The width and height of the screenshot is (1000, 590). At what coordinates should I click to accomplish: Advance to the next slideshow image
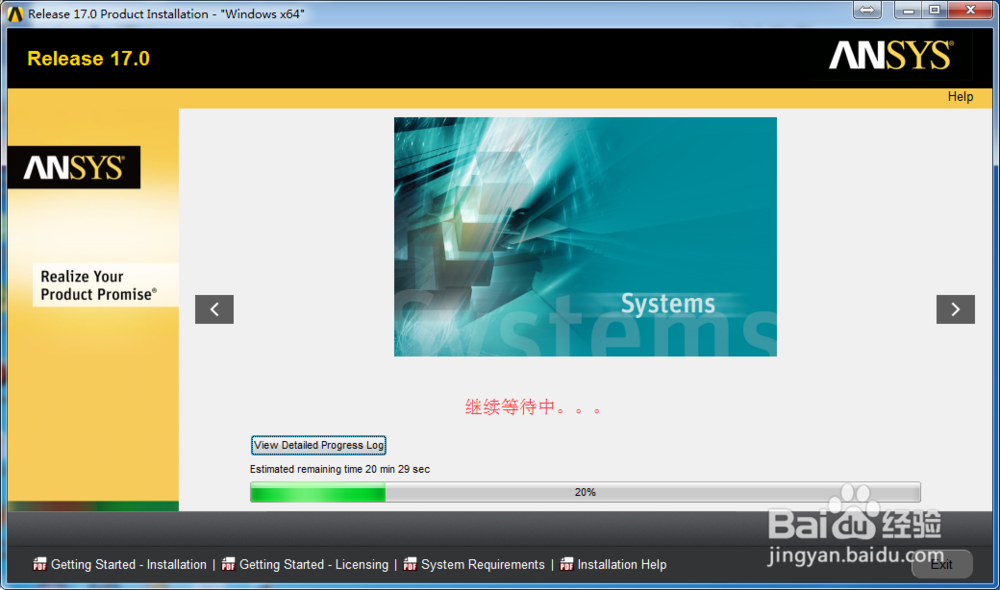(x=955, y=309)
